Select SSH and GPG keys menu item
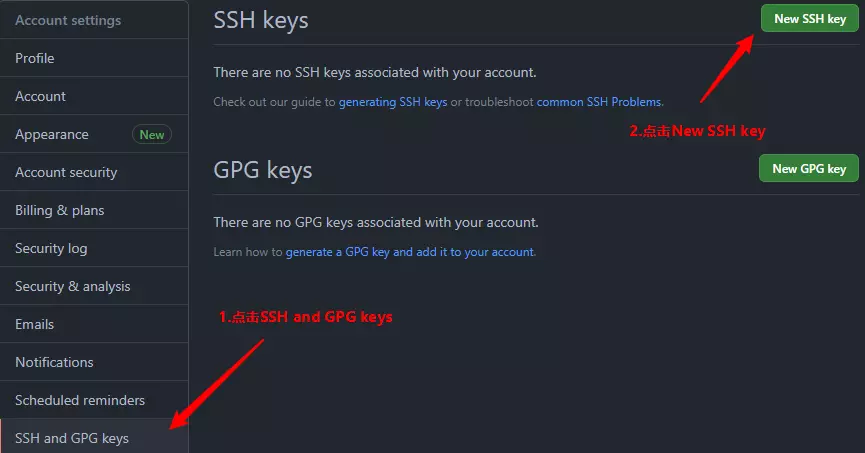Image resolution: width=865 pixels, height=453 pixels. [72, 438]
